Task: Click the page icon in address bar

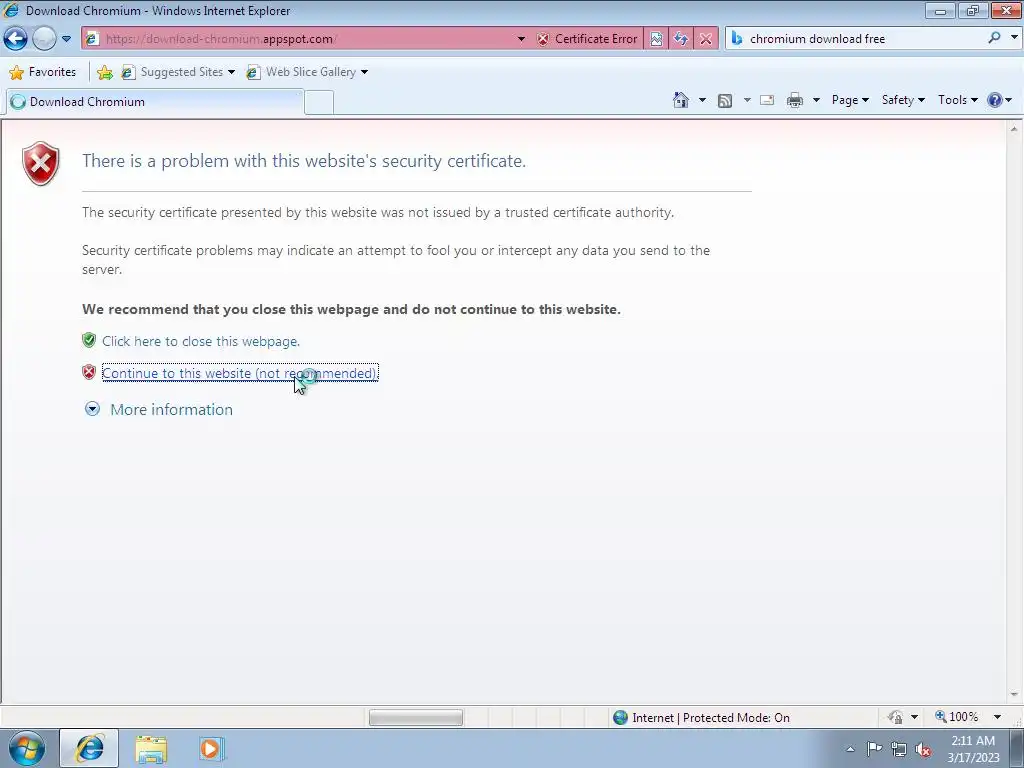Action: [x=92, y=39]
